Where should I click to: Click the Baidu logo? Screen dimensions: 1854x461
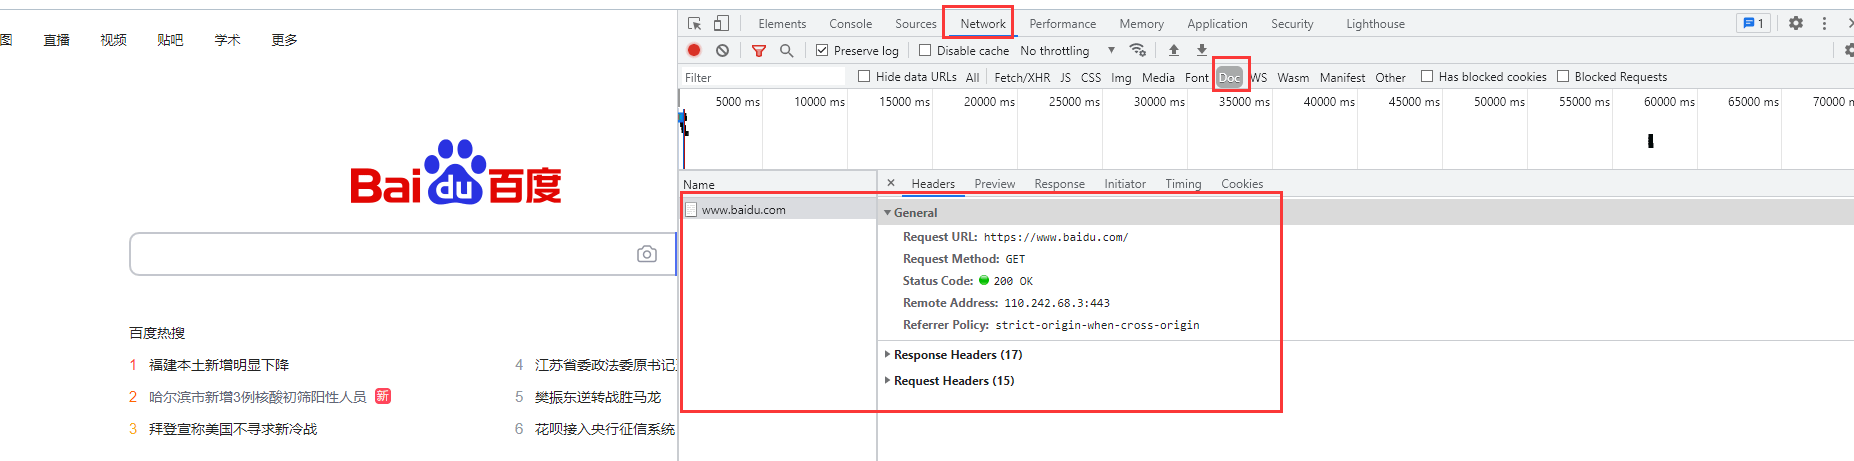456,172
